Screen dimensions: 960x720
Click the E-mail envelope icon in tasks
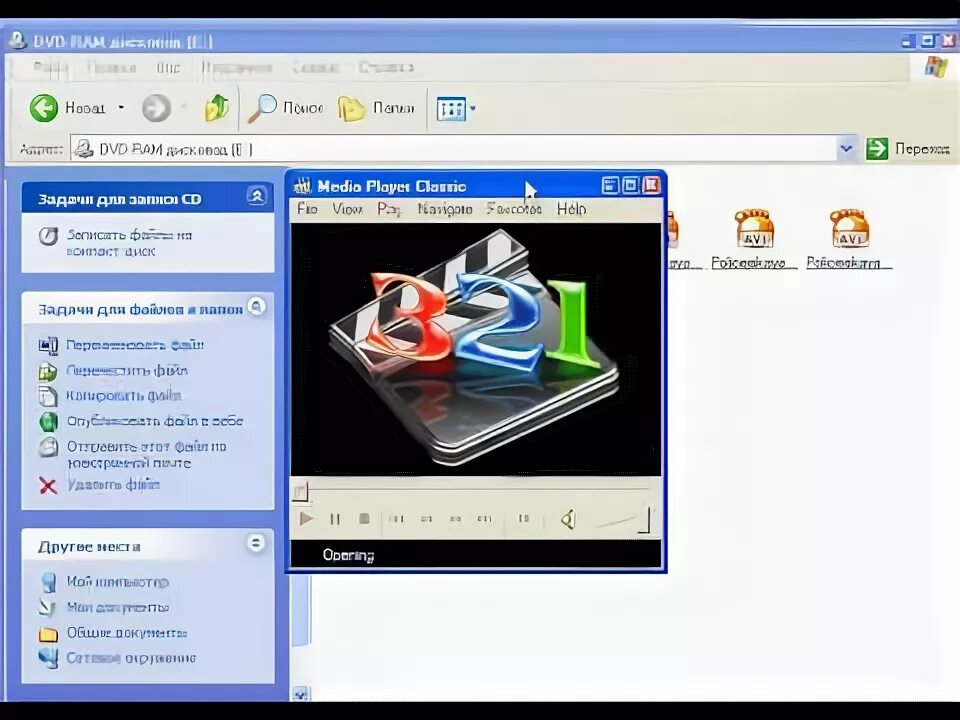(48, 447)
